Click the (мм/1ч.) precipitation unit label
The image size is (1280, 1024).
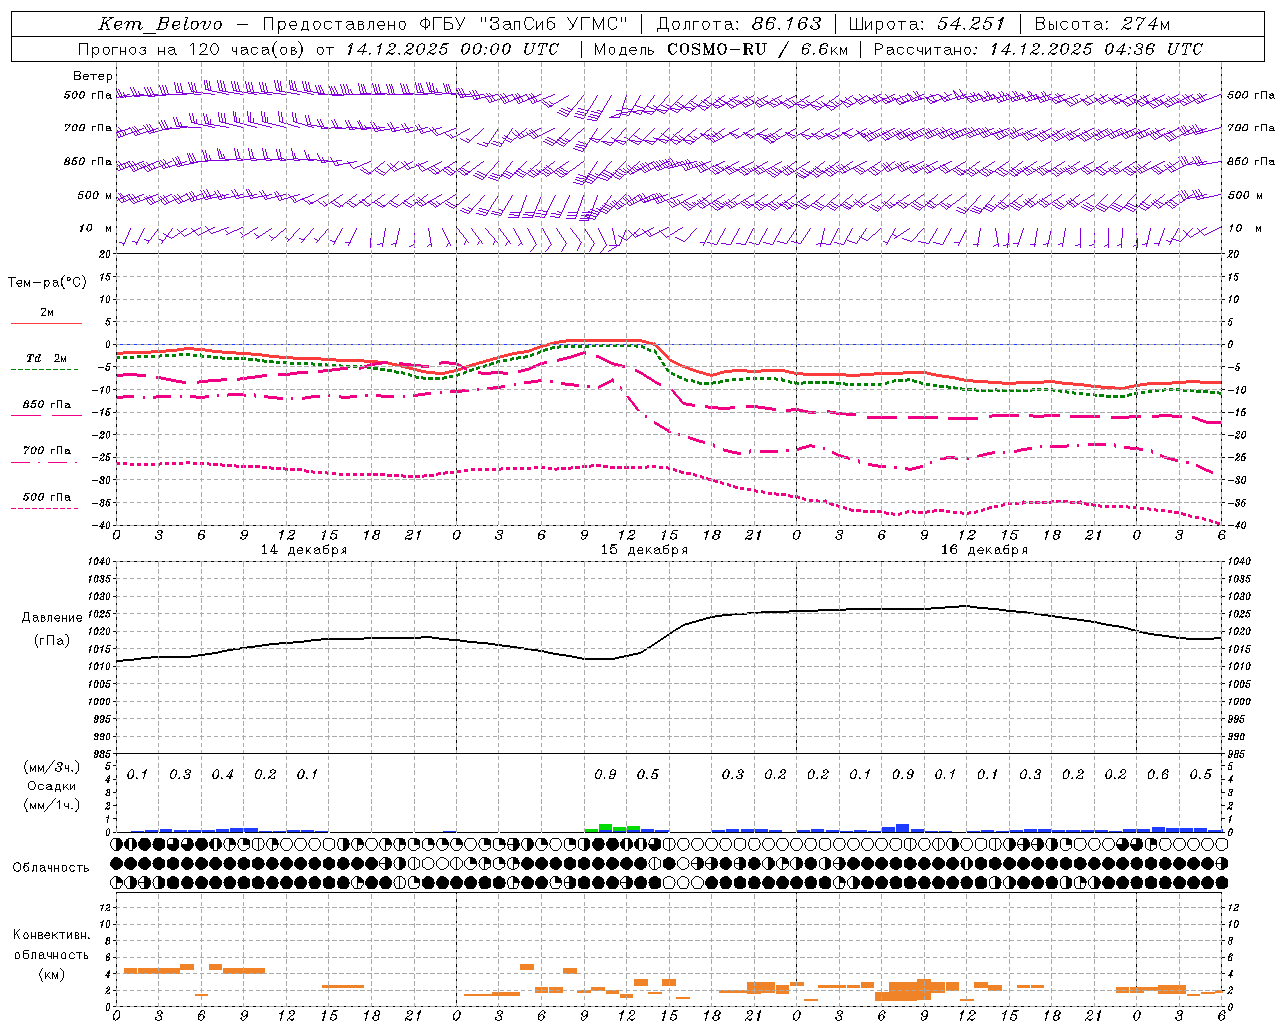click(52, 805)
